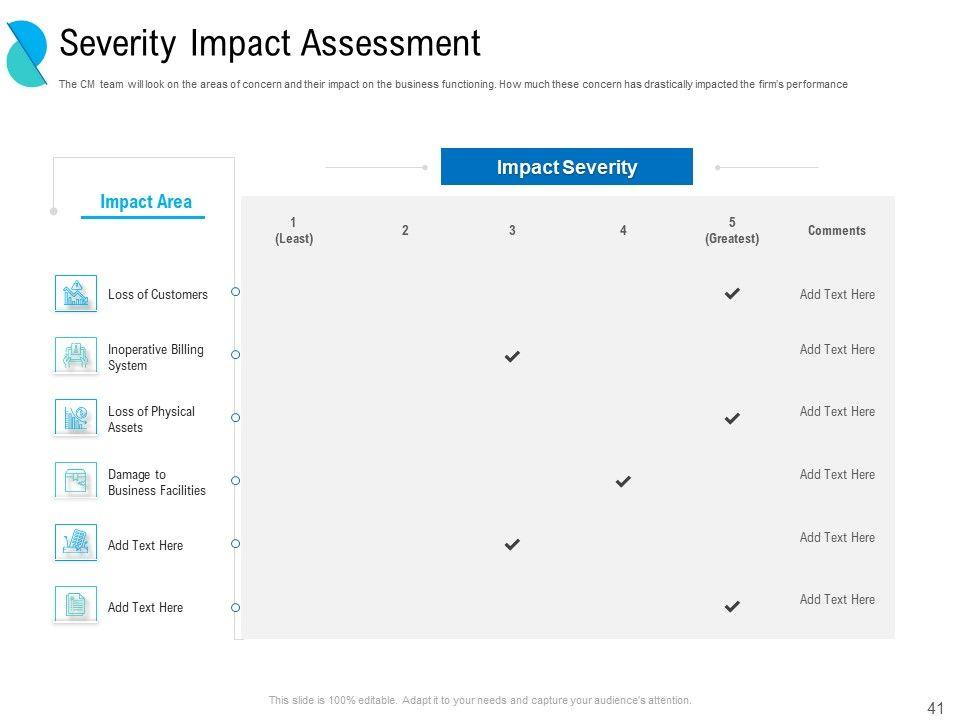
Task: Select the Damage to Business Facilities icon
Action: [x=76, y=481]
